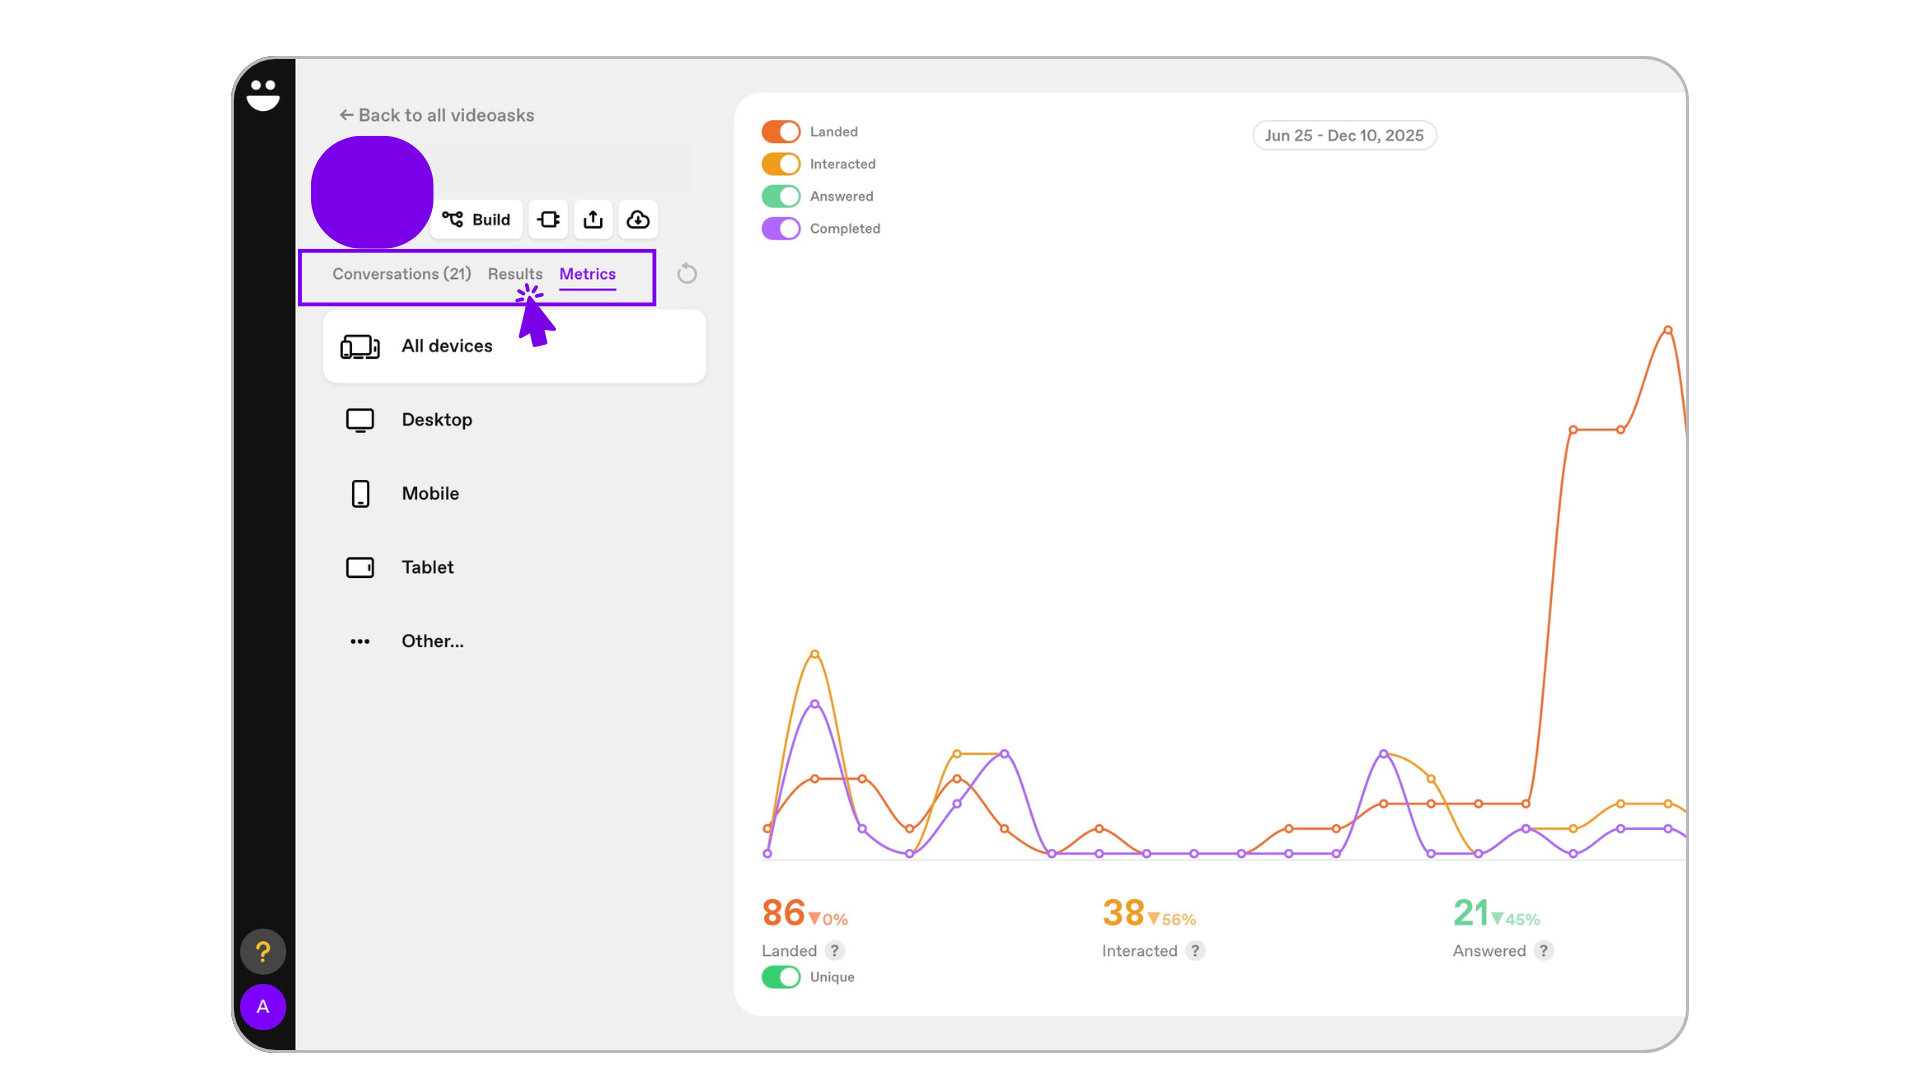1920x1080 pixels.
Task: Open the help question mark icon
Action: pyautogui.click(x=263, y=951)
